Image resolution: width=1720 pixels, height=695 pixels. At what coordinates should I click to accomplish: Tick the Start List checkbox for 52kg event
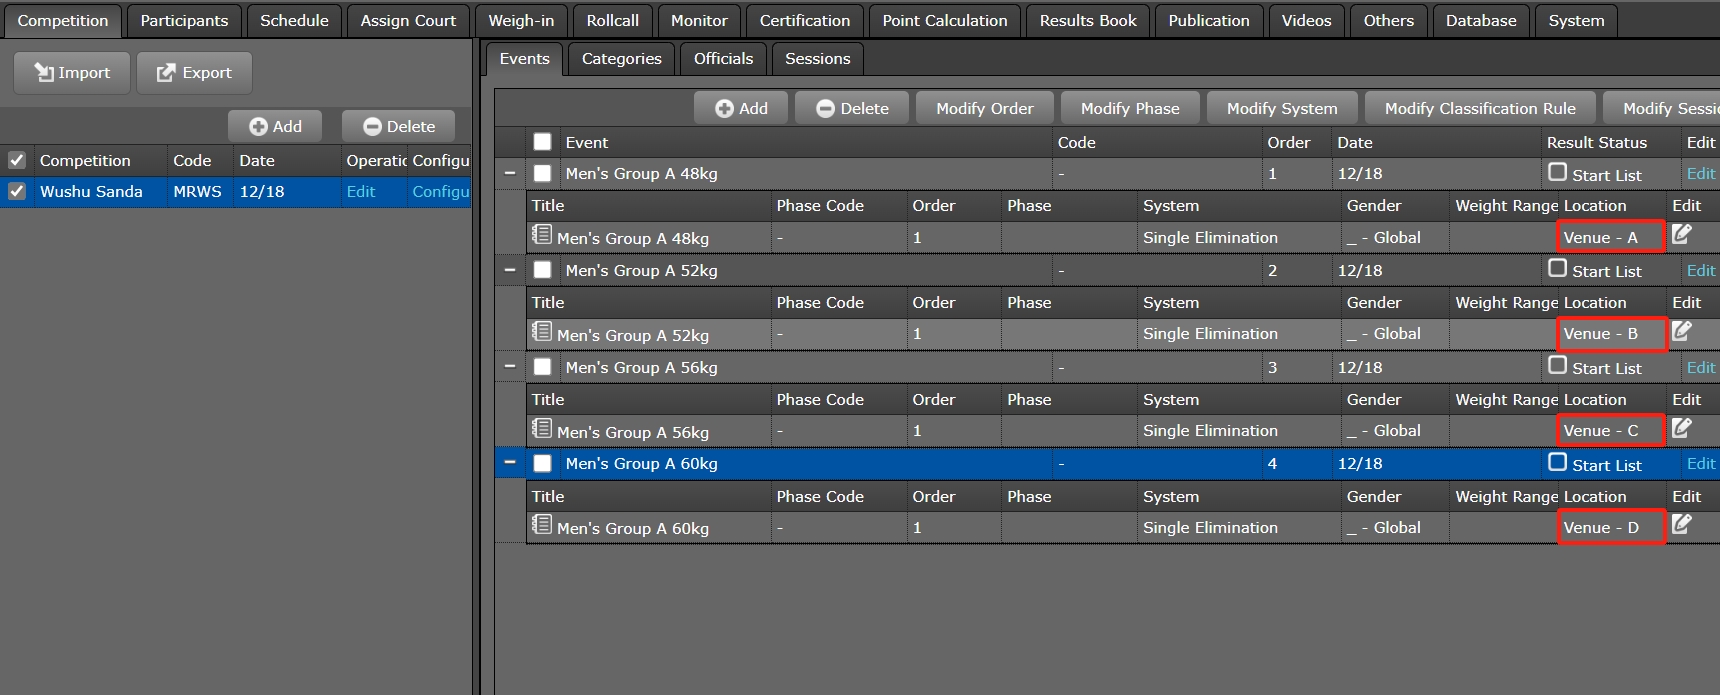[x=1557, y=268]
